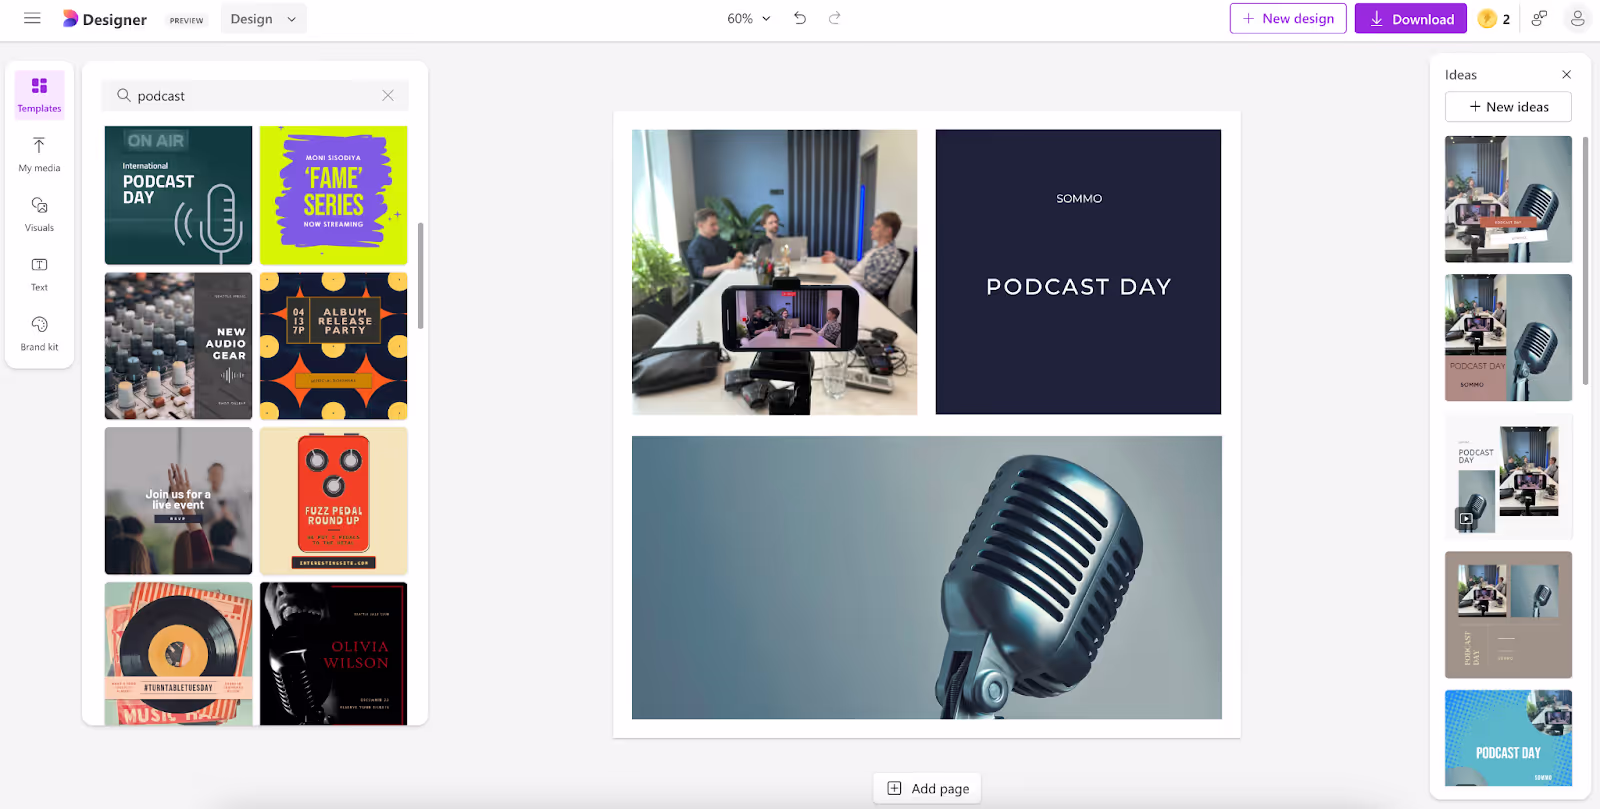Click the podcast search field
The width and height of the screenshot is (1600, 809).
click(255, 95)
